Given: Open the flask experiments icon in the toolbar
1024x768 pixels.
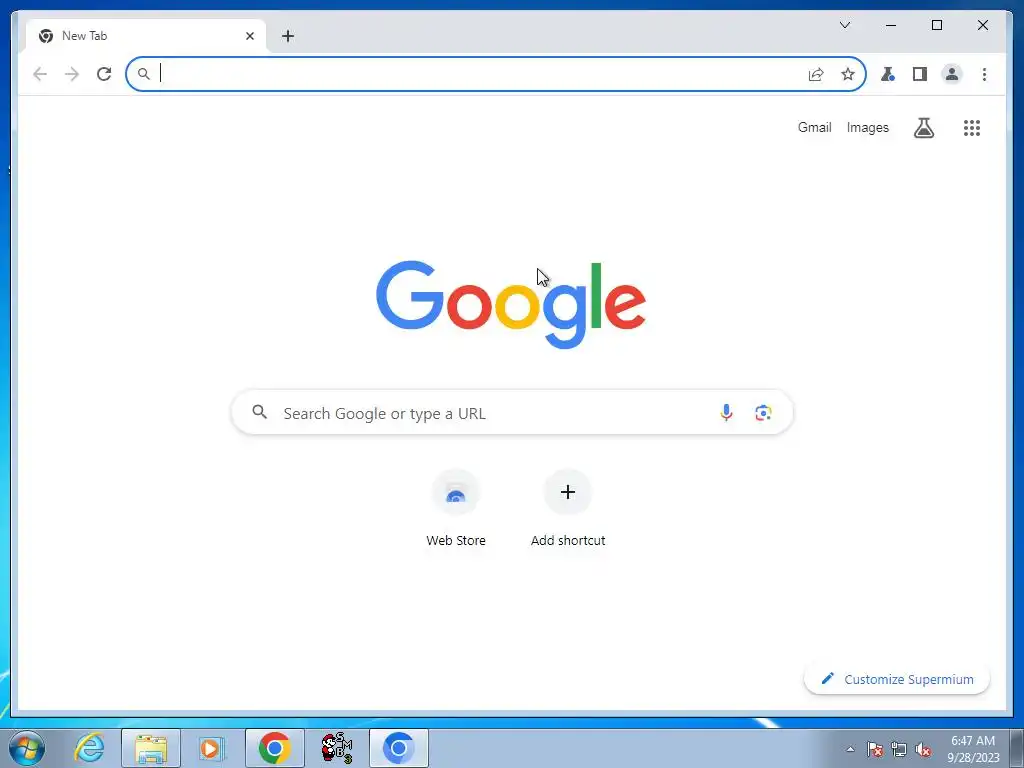Looking at the screenshot, I should (x=888, y=74).
